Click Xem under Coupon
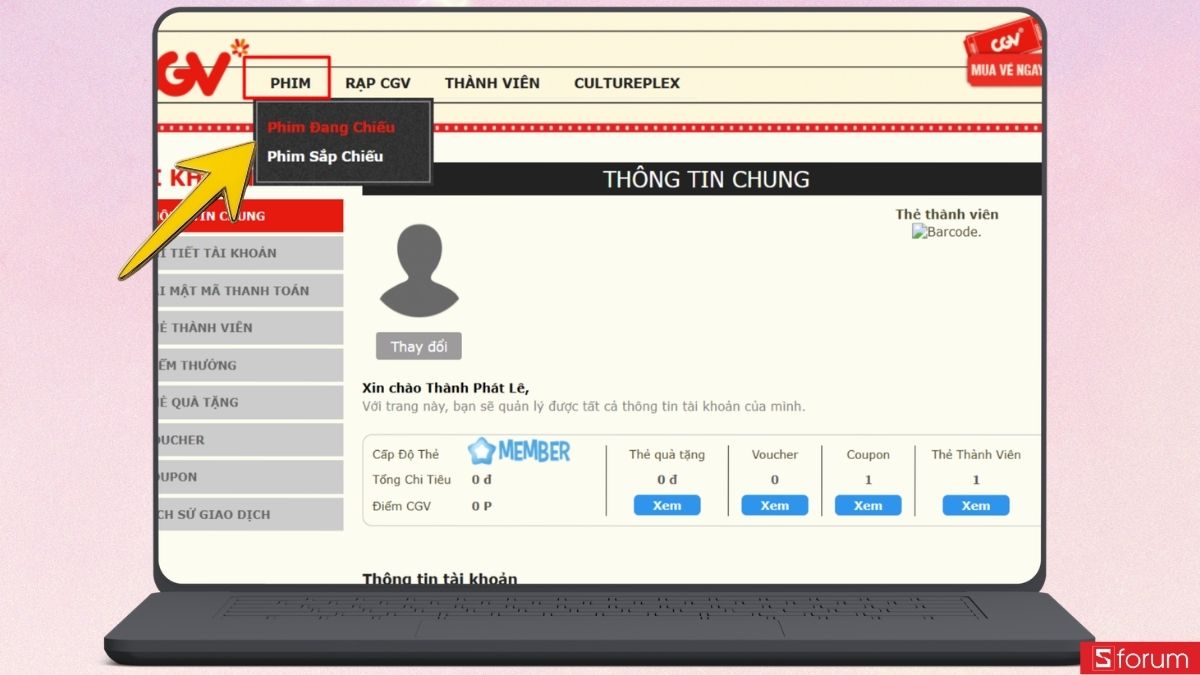Screen dimensions: 1200x675 point(868,505)
